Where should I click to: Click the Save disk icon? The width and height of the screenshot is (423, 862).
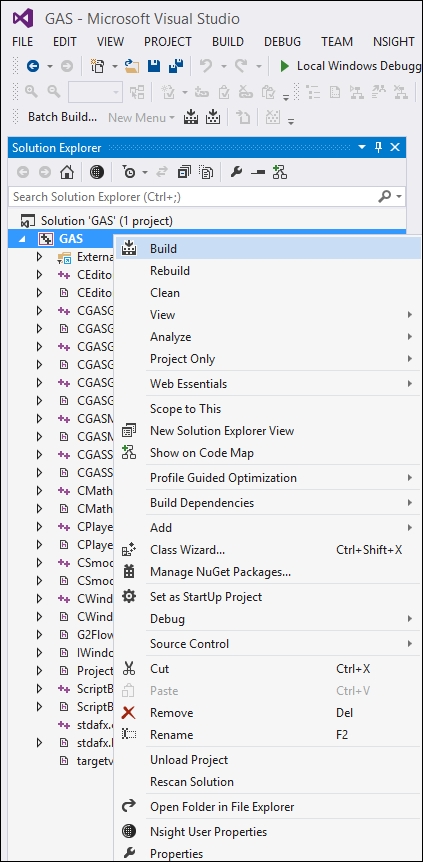pos(154,66)
